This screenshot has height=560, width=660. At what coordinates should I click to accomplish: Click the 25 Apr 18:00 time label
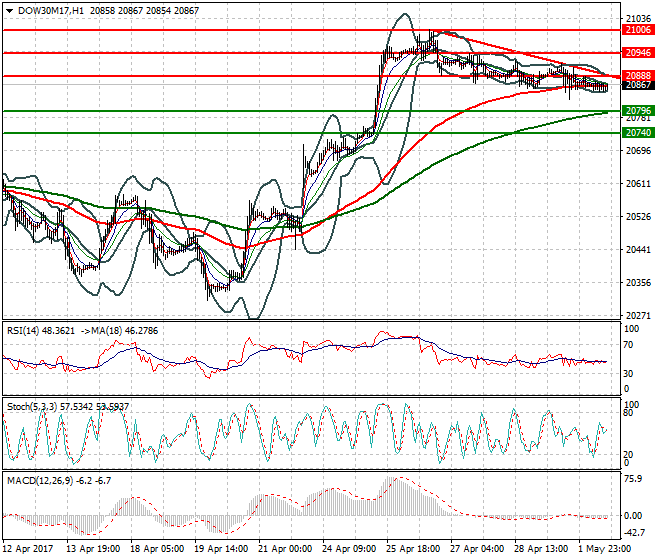click(414, 549)
